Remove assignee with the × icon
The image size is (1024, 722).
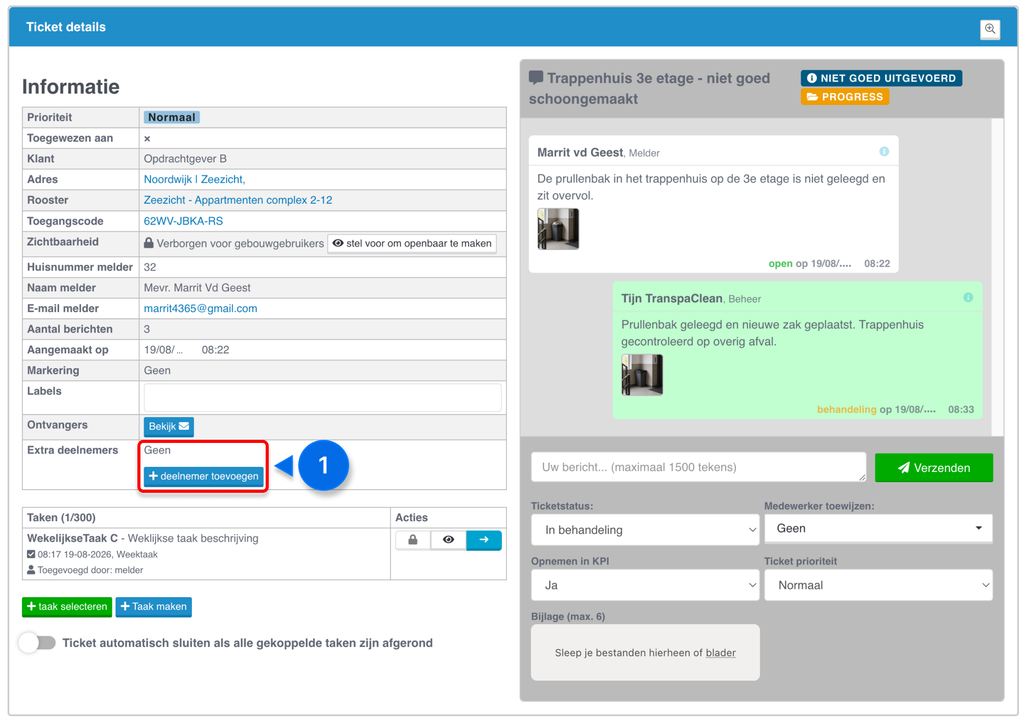(147, 138)
